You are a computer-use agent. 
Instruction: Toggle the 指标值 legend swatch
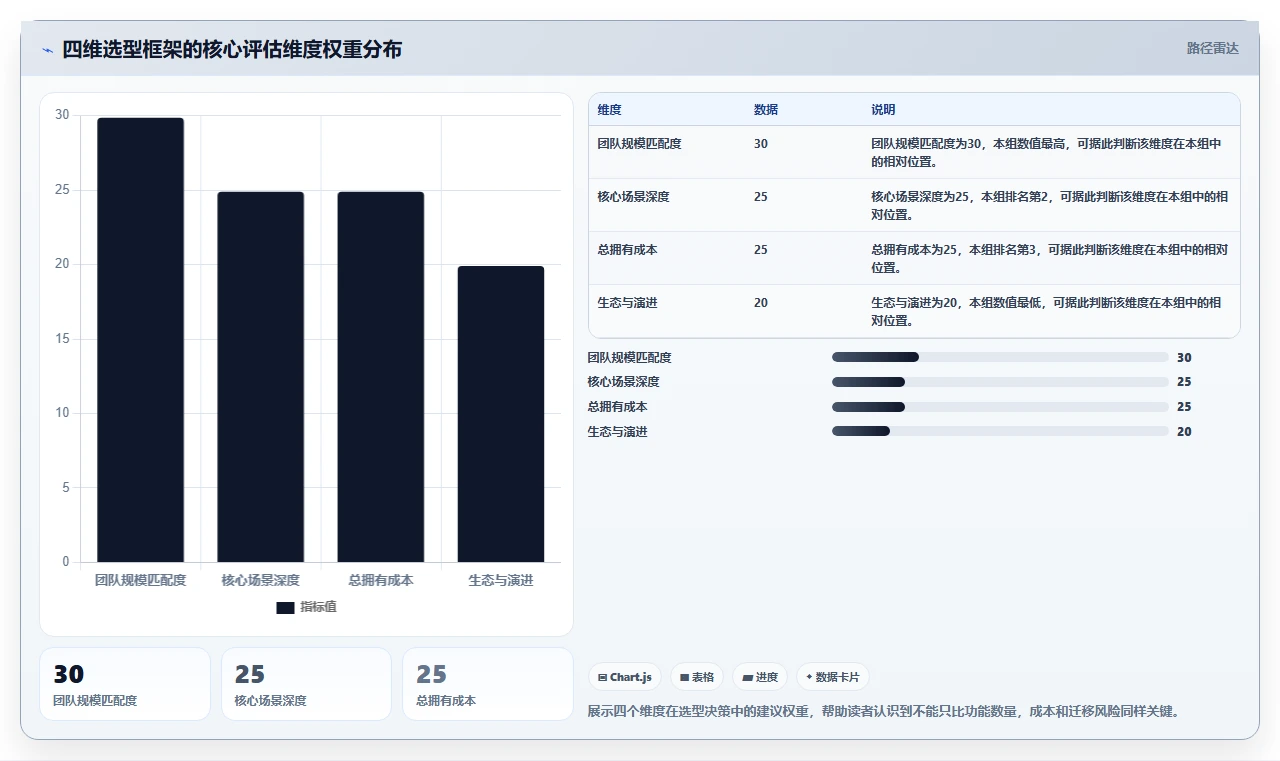(x=285, y=607)
